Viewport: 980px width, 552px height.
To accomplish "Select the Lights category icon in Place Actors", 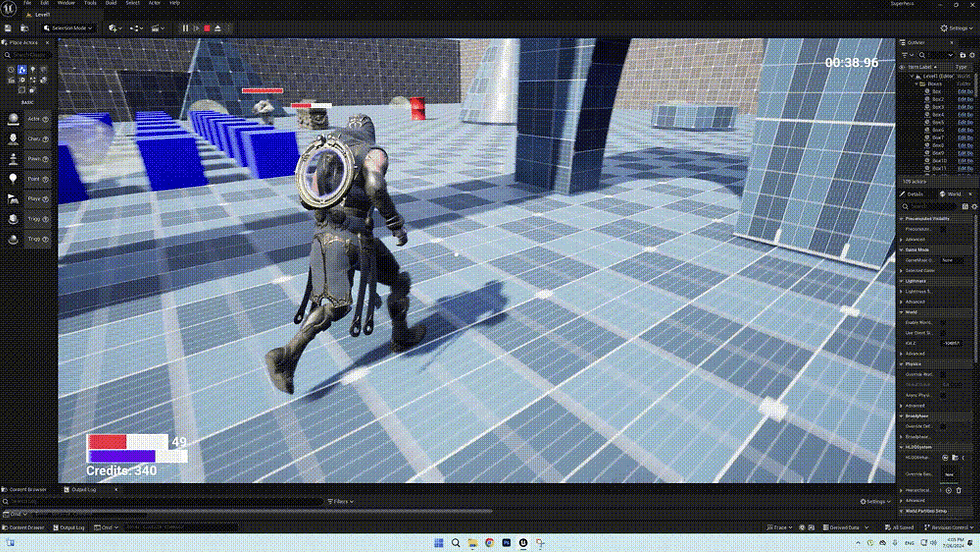I will click(32, 70).
